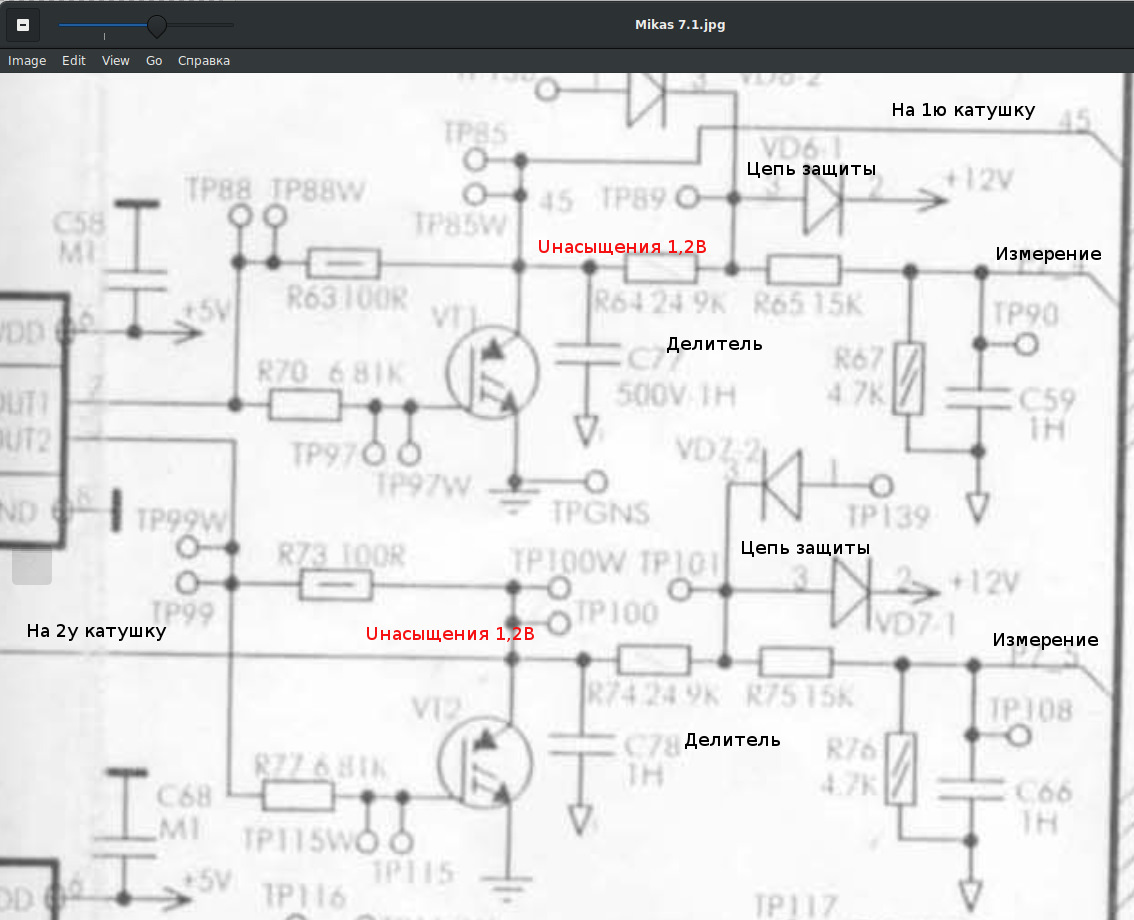Open the Справка help menu
Image resolution: width=1134 pixels, height=920 pixels.
coord(204,61)
